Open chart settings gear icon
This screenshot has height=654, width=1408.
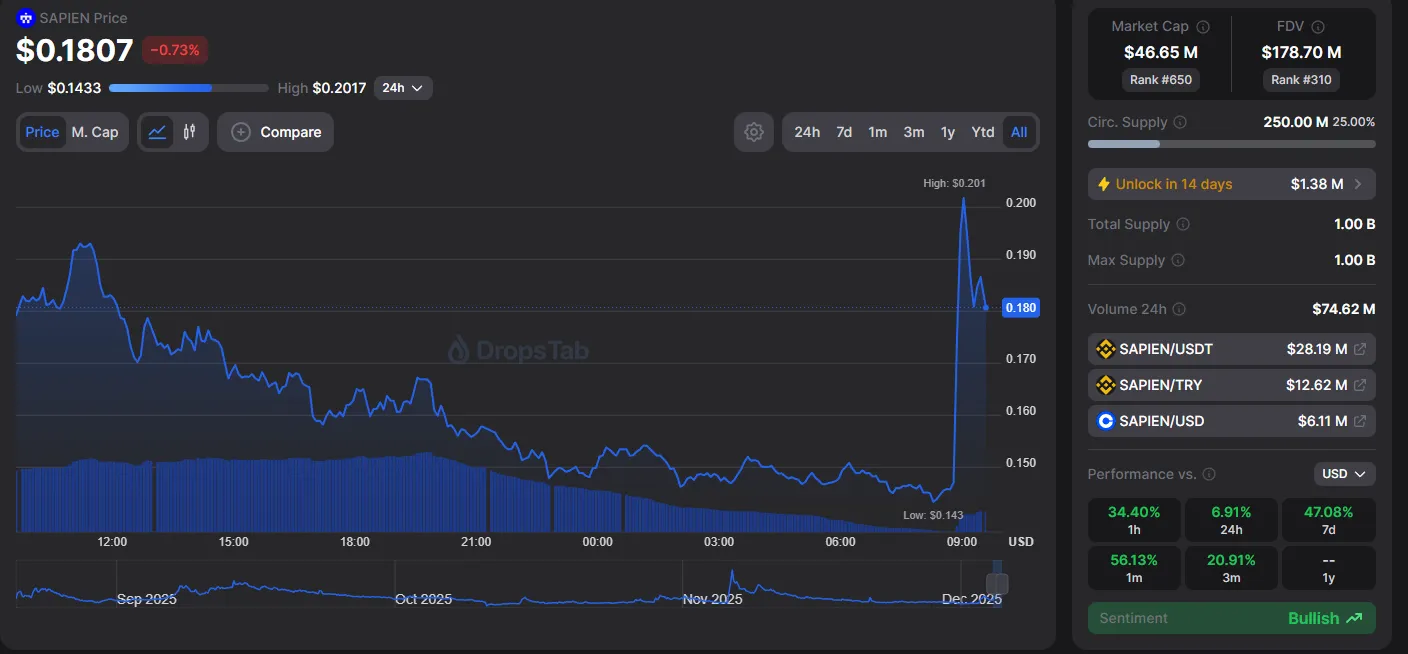pos(754,132)
